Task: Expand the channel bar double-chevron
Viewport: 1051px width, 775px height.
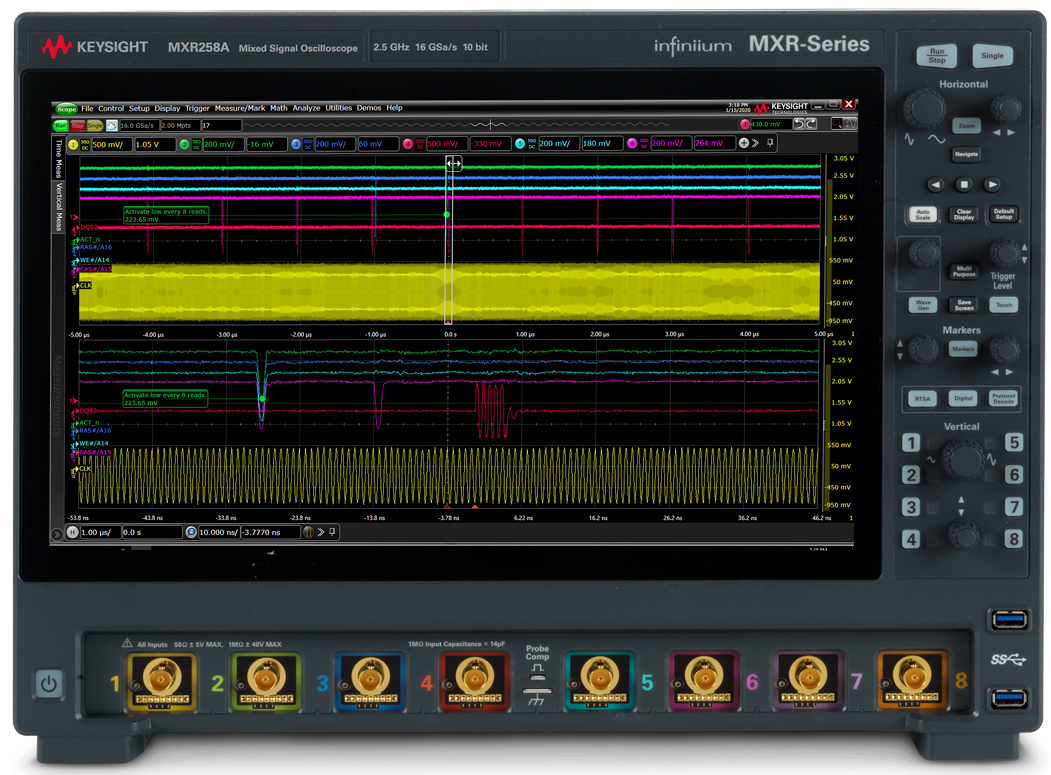Action: pyautogui.click(x=755, y=143)
